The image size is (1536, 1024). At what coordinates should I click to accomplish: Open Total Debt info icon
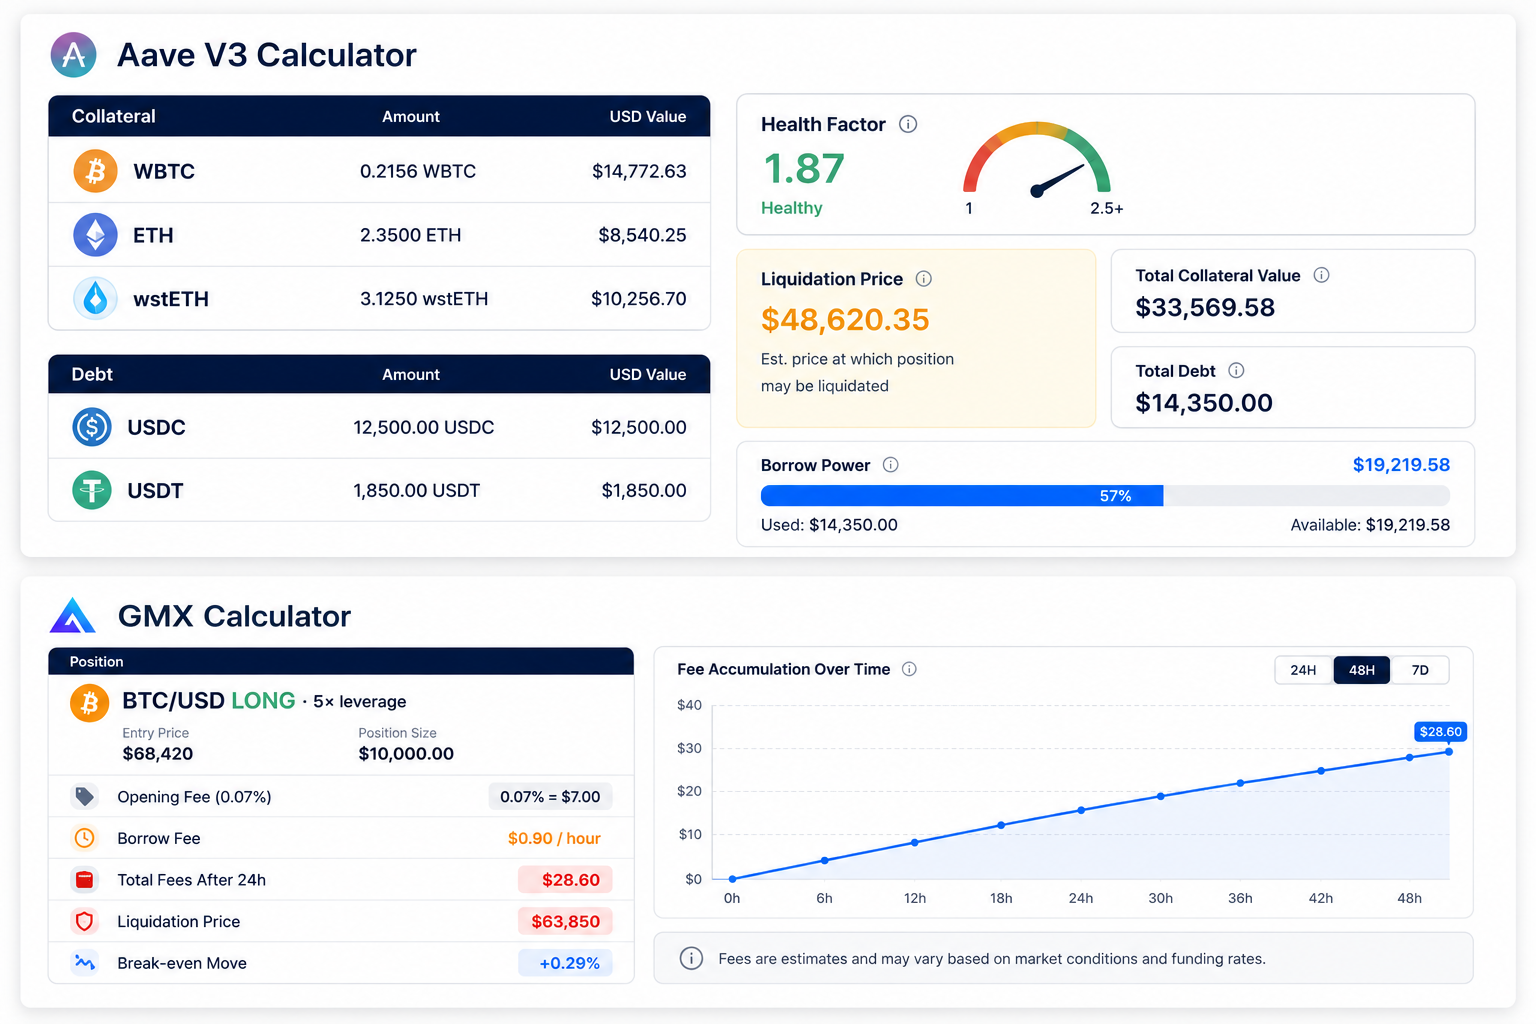(1236, 370)
